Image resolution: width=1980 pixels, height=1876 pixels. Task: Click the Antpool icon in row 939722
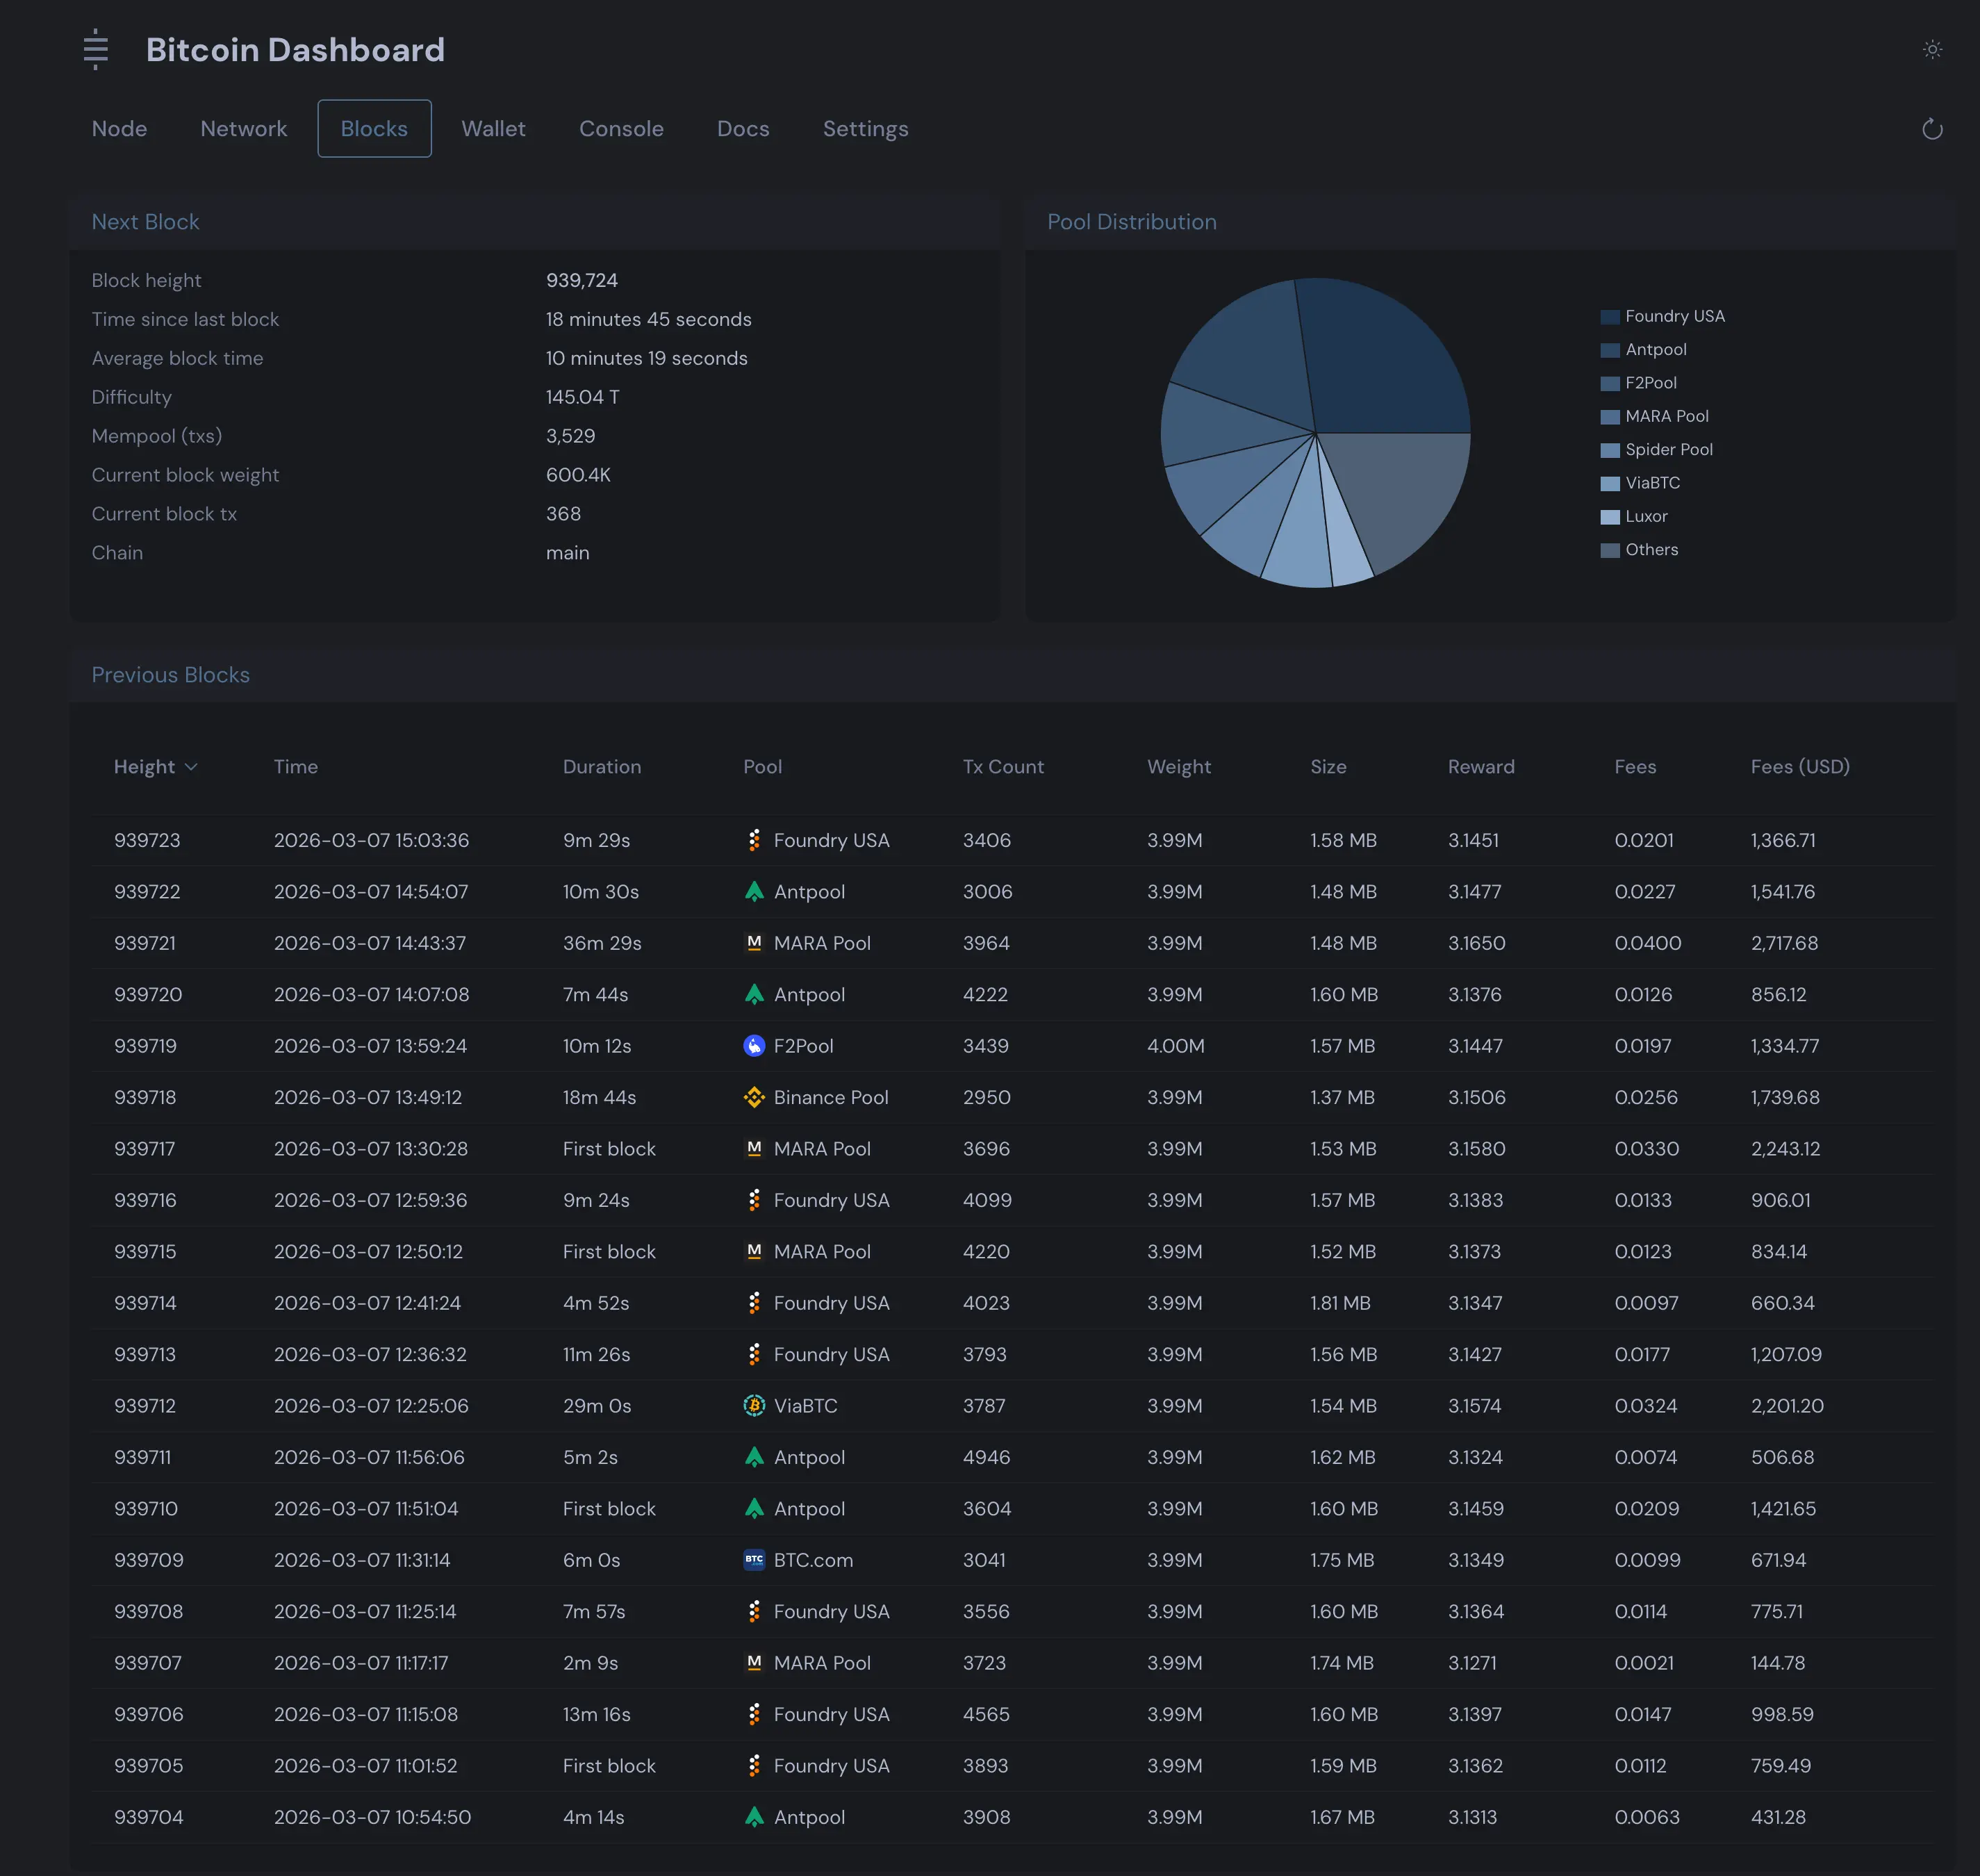(x=755, y=891)
